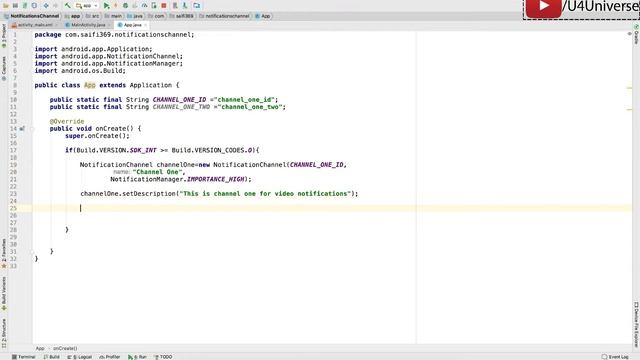The height and width of the screenshot is (360, 640).
Task: Open the Event Log
Action: (615, 357)
